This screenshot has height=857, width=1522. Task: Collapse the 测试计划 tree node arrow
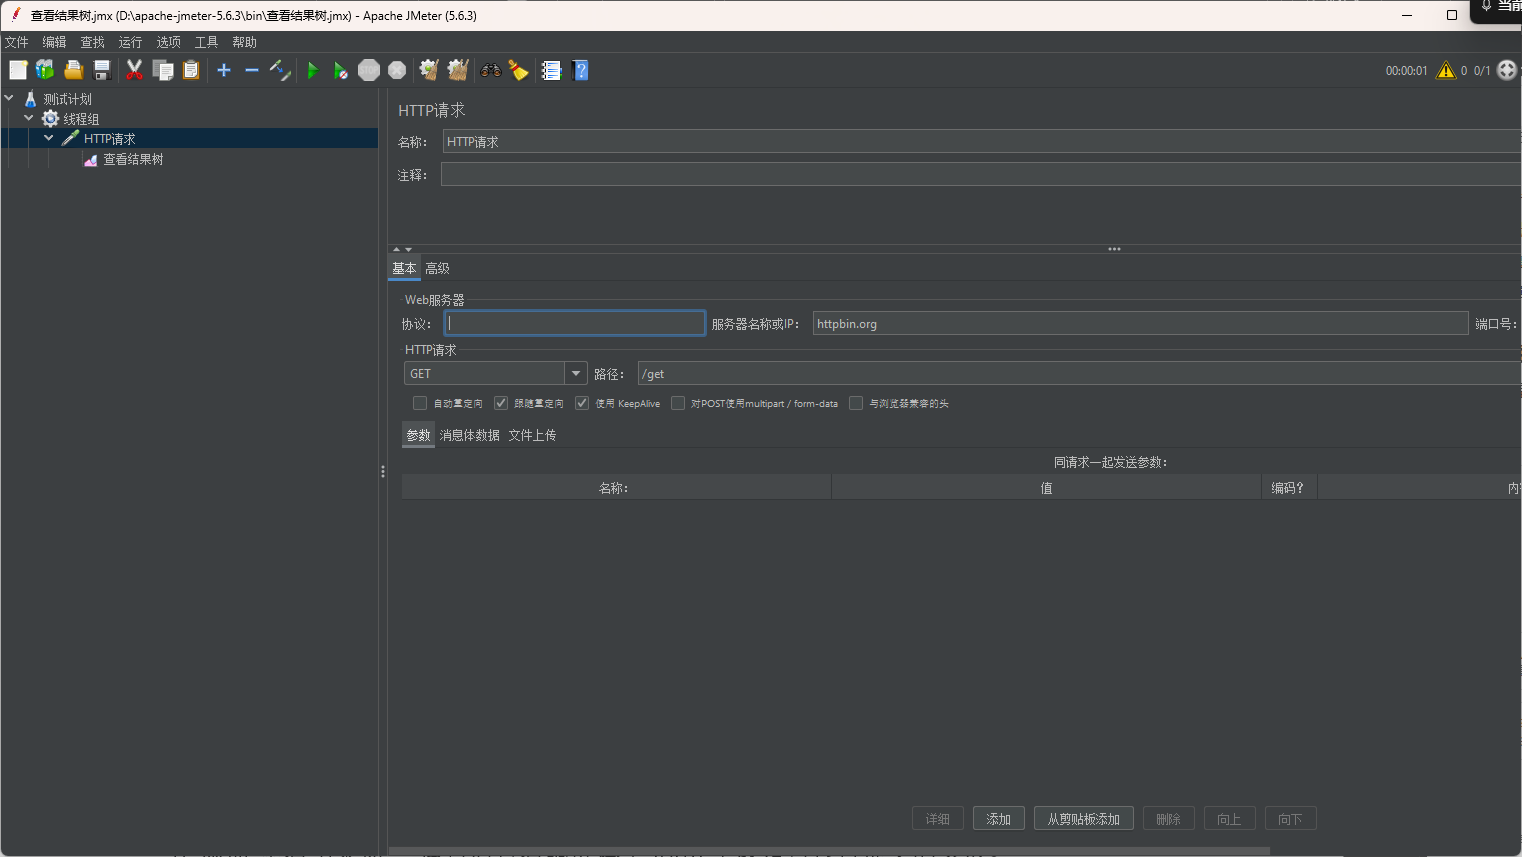pos(9,98)
